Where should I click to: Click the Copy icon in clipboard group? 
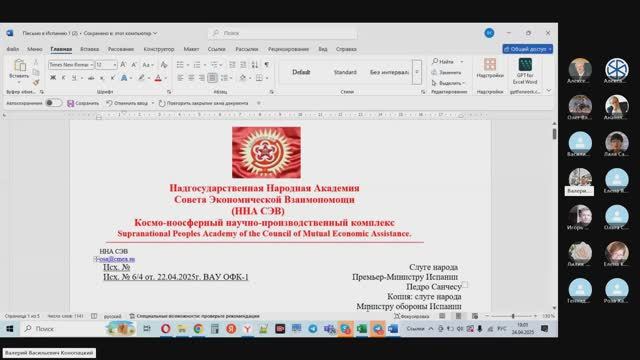[36, 72]
